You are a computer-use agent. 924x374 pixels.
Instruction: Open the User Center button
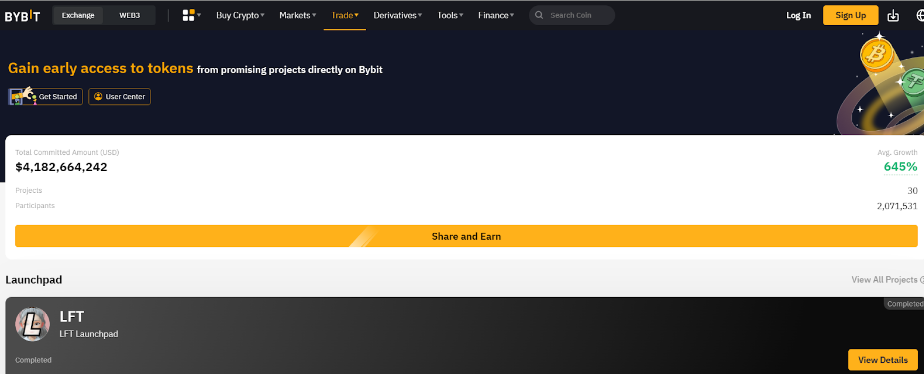click(120, 97)
